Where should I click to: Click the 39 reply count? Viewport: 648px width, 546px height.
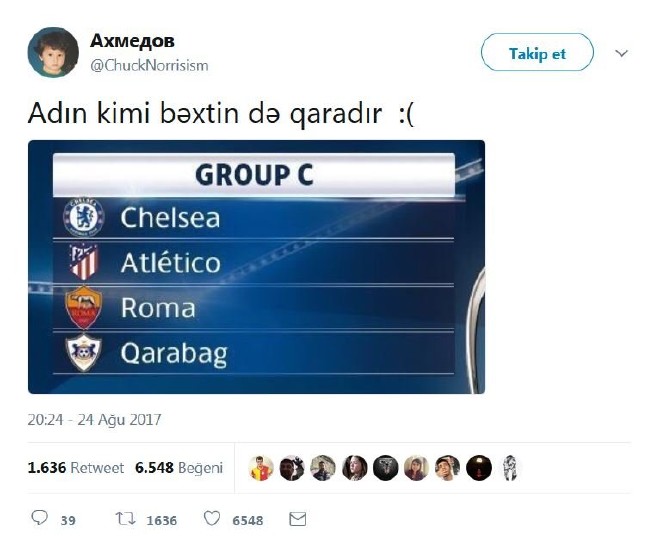click(68, 520)
